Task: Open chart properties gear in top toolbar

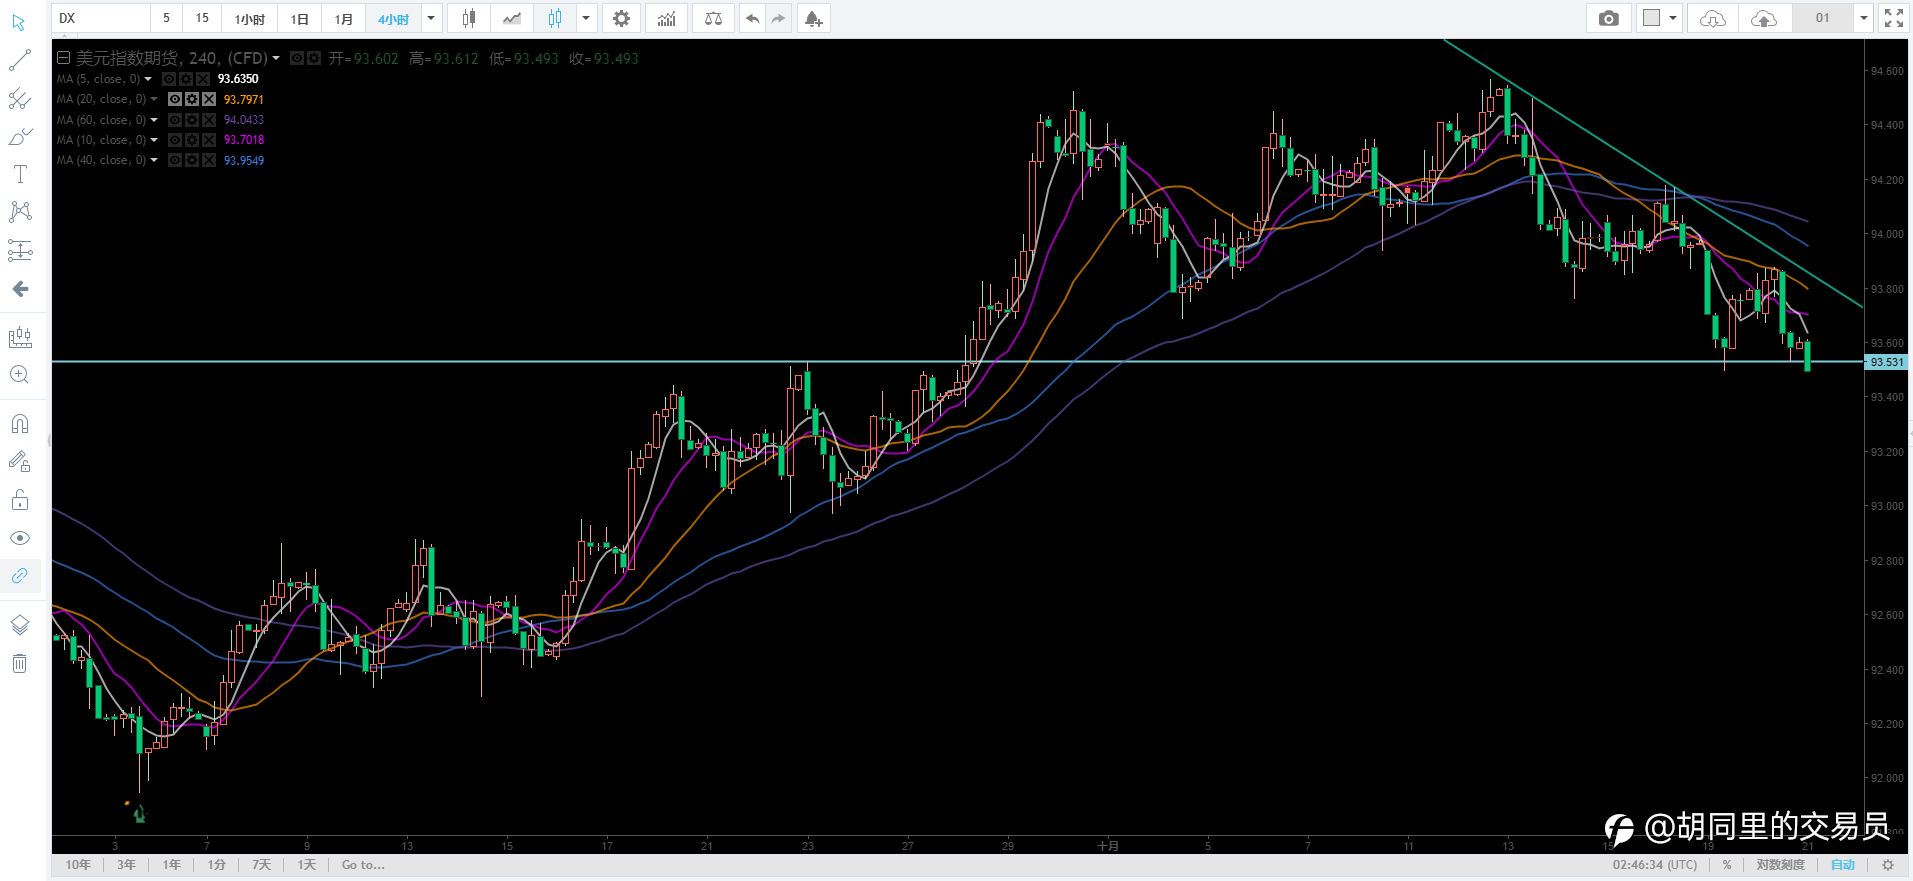Action: tap(621, 18)
